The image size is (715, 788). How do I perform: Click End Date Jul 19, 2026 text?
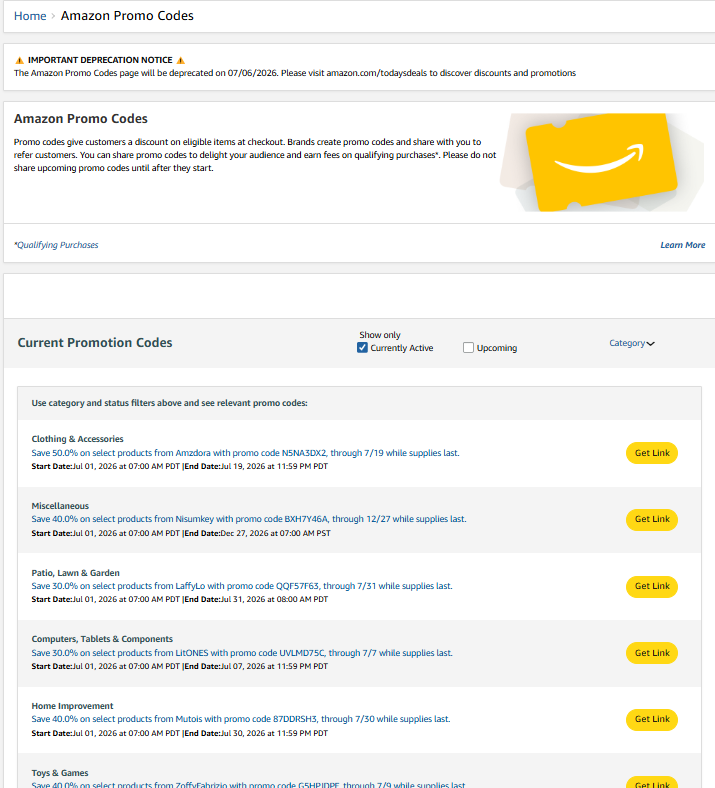256,466
